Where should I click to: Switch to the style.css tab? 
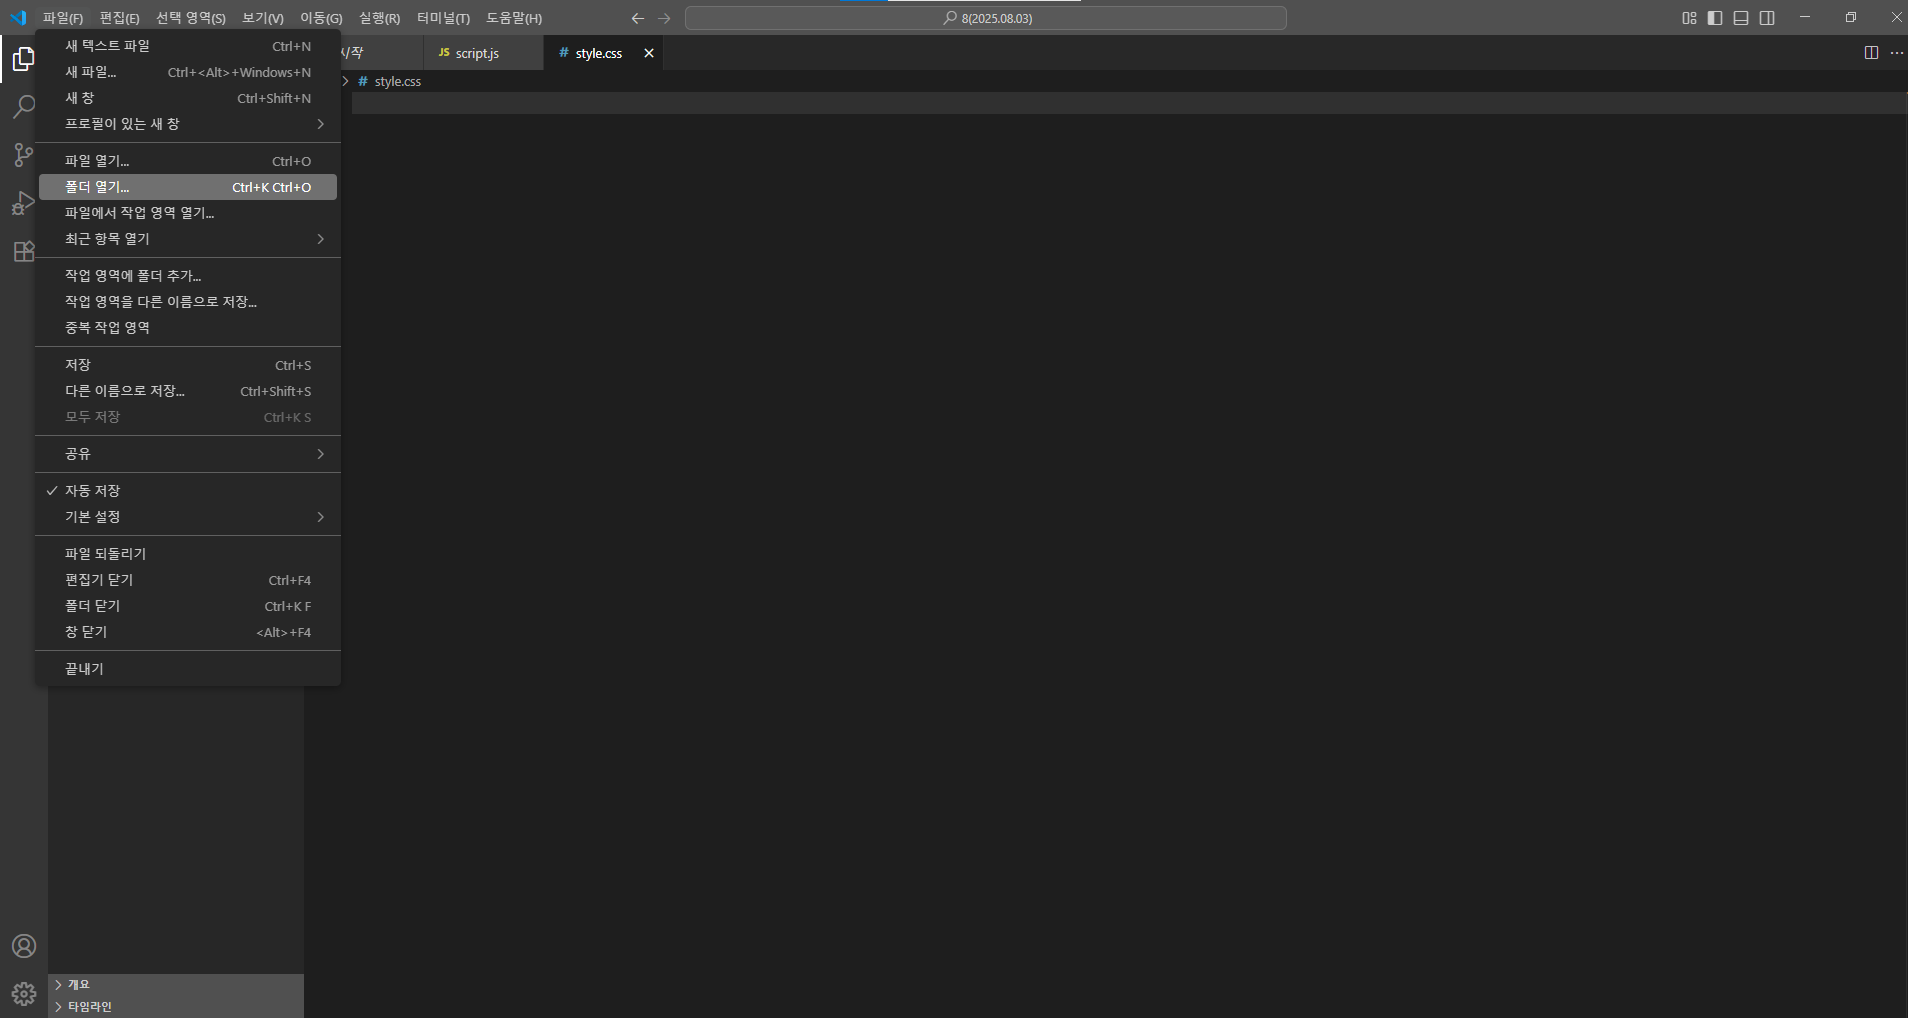603,53
